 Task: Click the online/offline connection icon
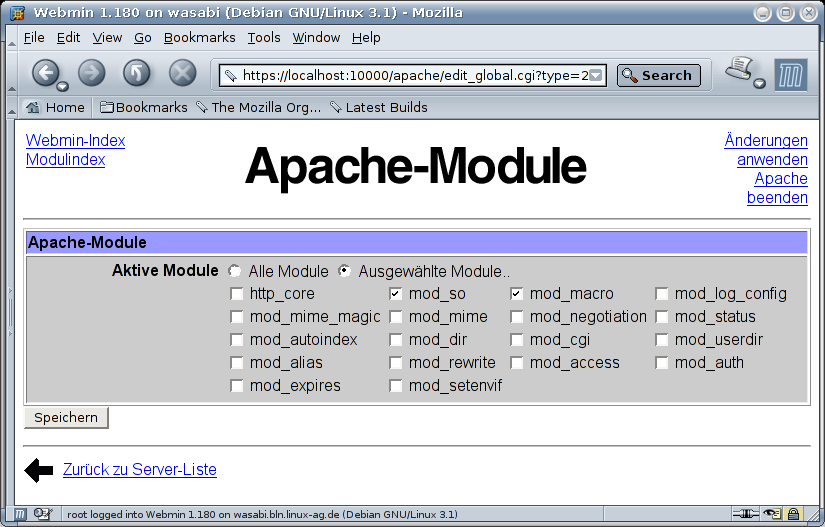tap(745, 514)
